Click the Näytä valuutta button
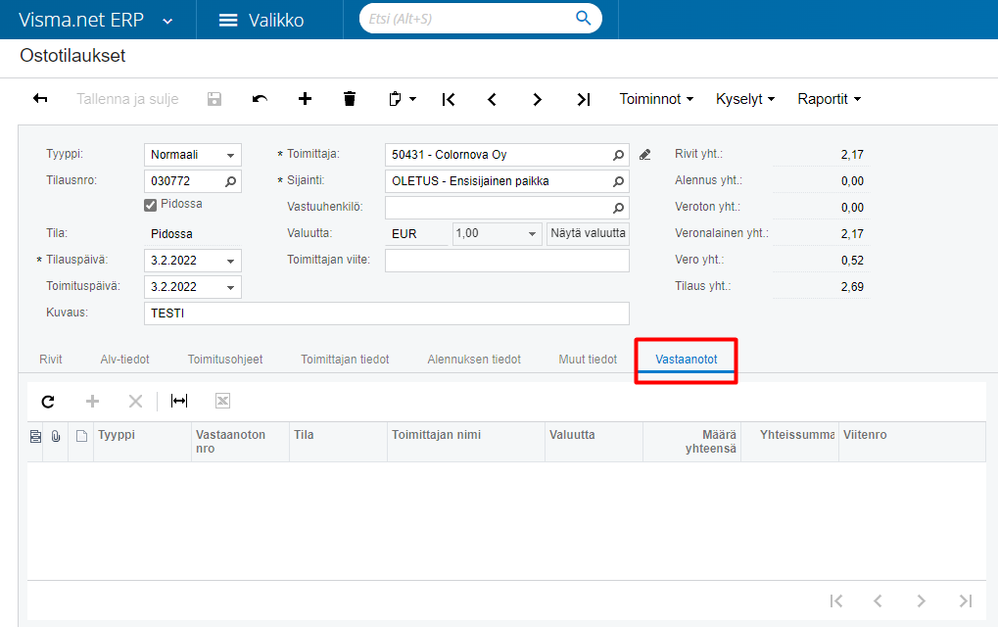The width and height of the screenshot is (998, 627). (588, 234)
